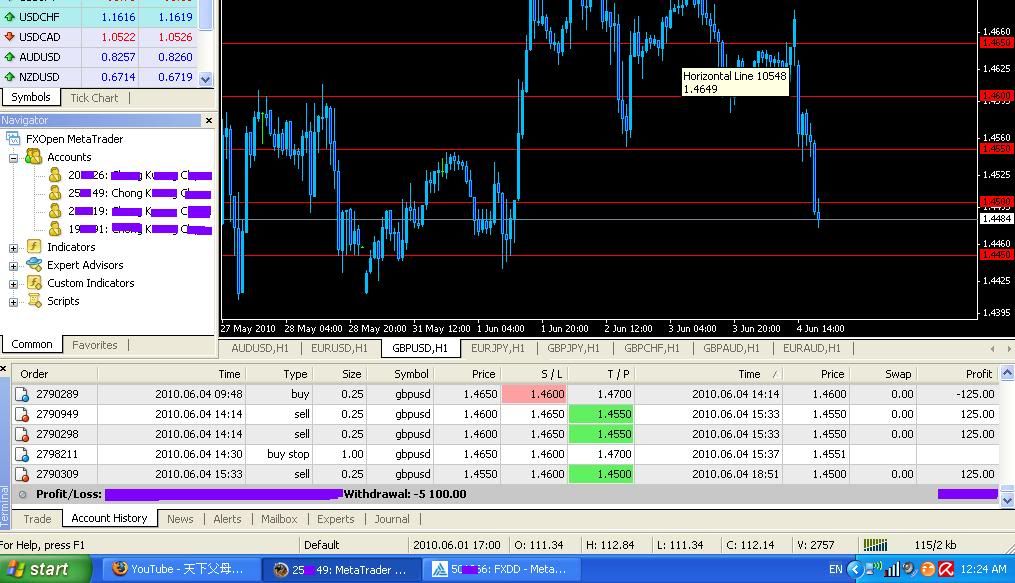
Task: Collapse the Accounts tree node
Action: click(14, 158)
